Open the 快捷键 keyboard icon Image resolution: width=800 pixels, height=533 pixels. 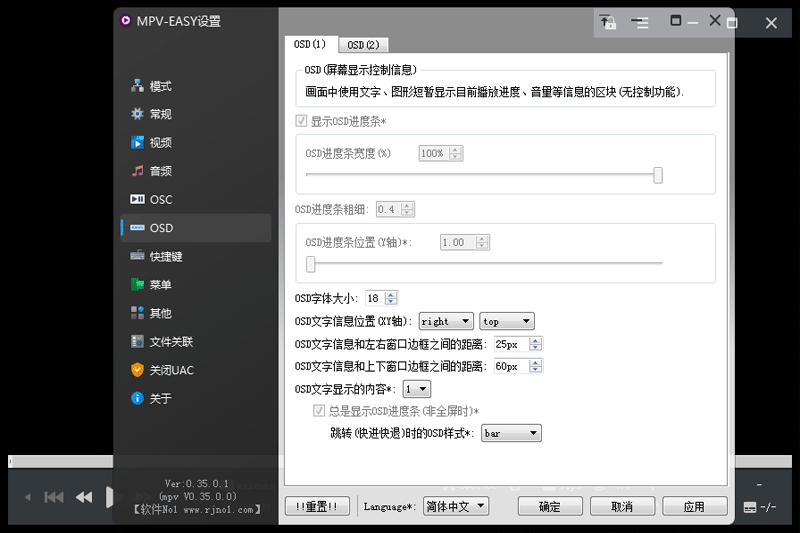137,256
